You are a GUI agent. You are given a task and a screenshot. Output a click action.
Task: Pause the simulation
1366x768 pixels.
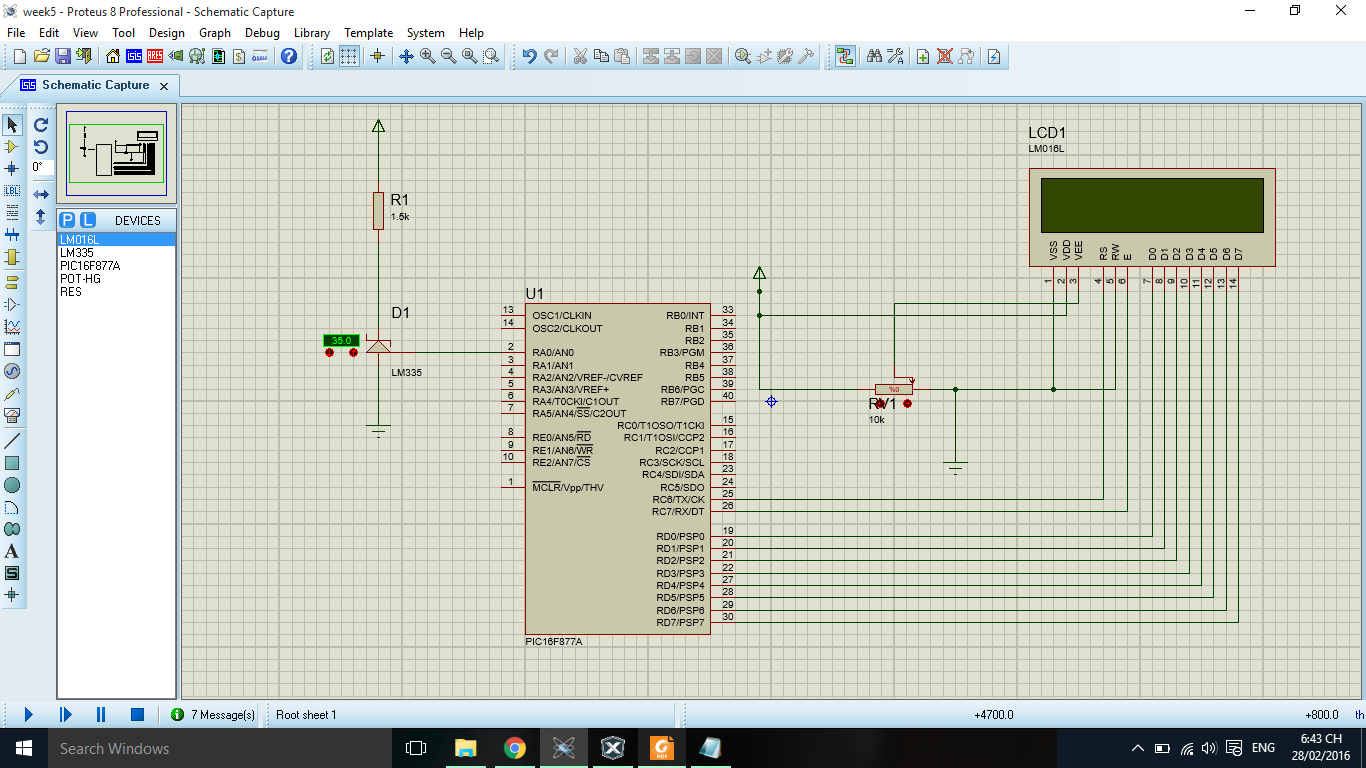(x=101, y=714)
